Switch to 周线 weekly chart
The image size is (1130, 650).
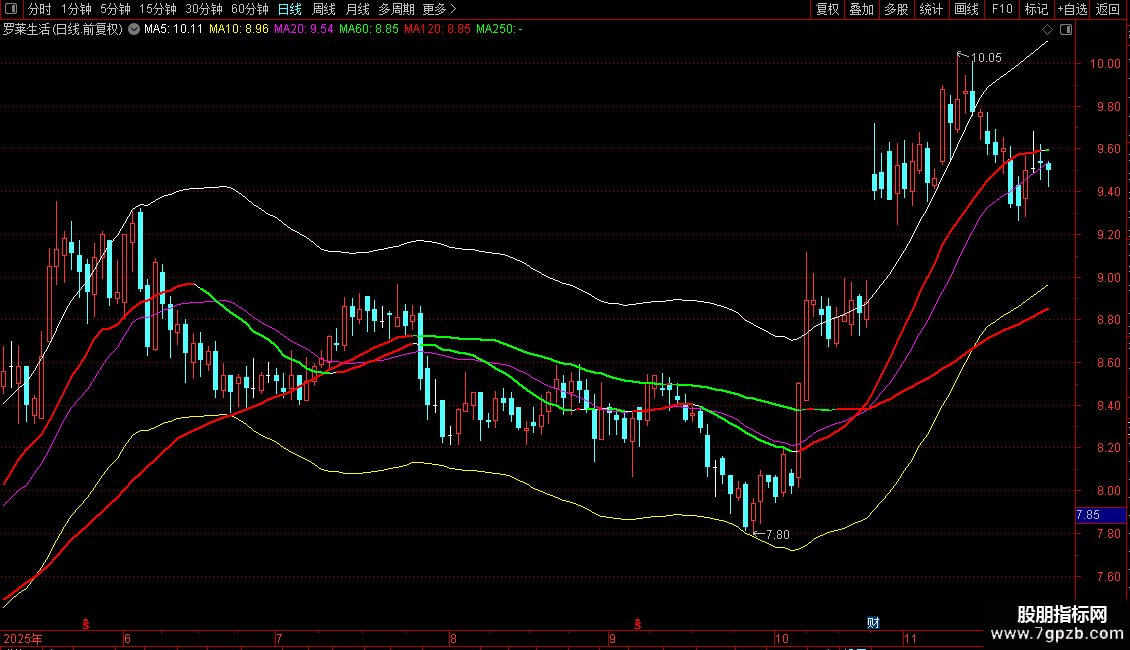pyautogui.click(x=324, y=9)
